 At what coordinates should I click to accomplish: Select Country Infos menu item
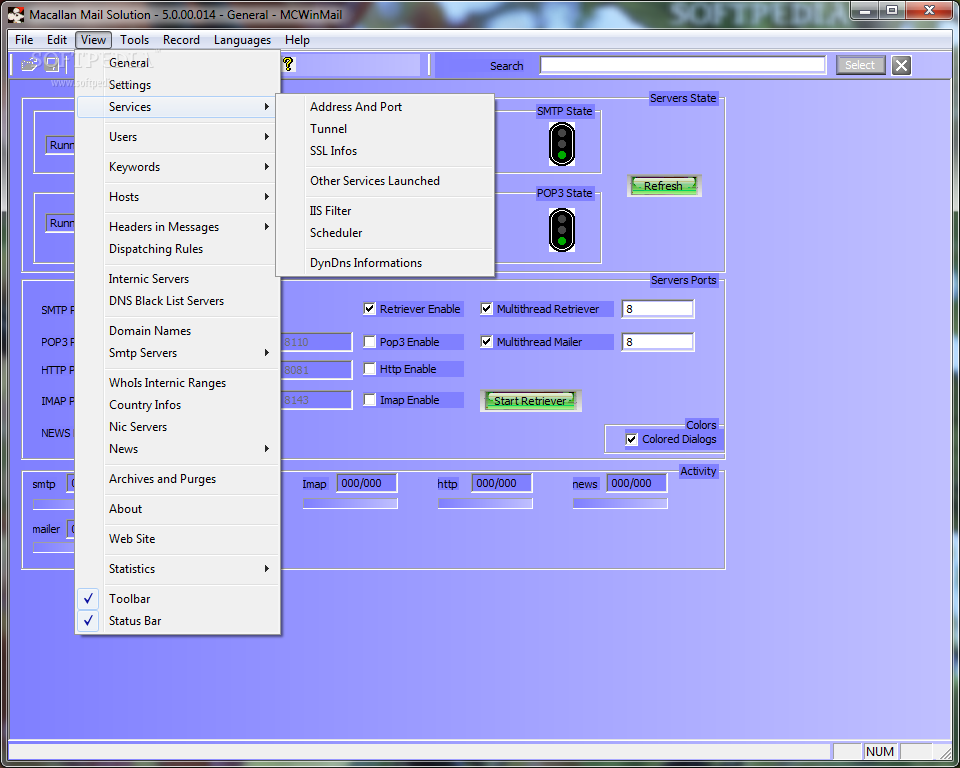[178, 405]
